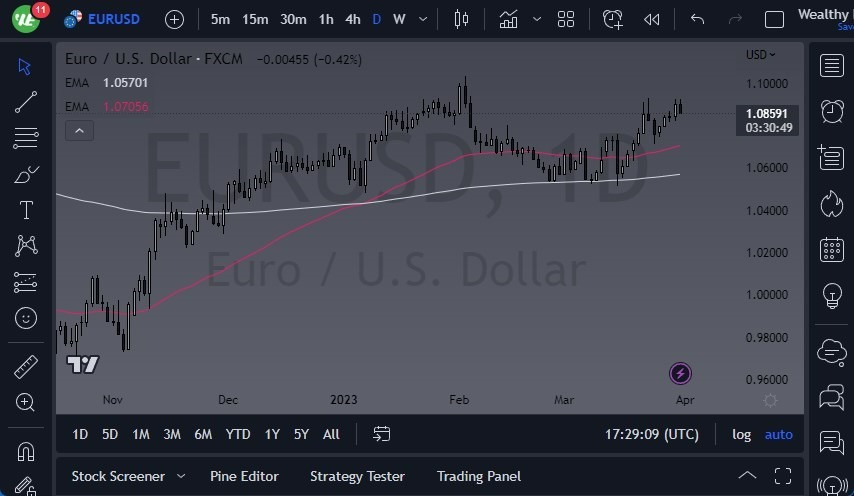Collapse the indicator legend chevron
Viewport: 854px width, 496px height.
click(80, 131)
